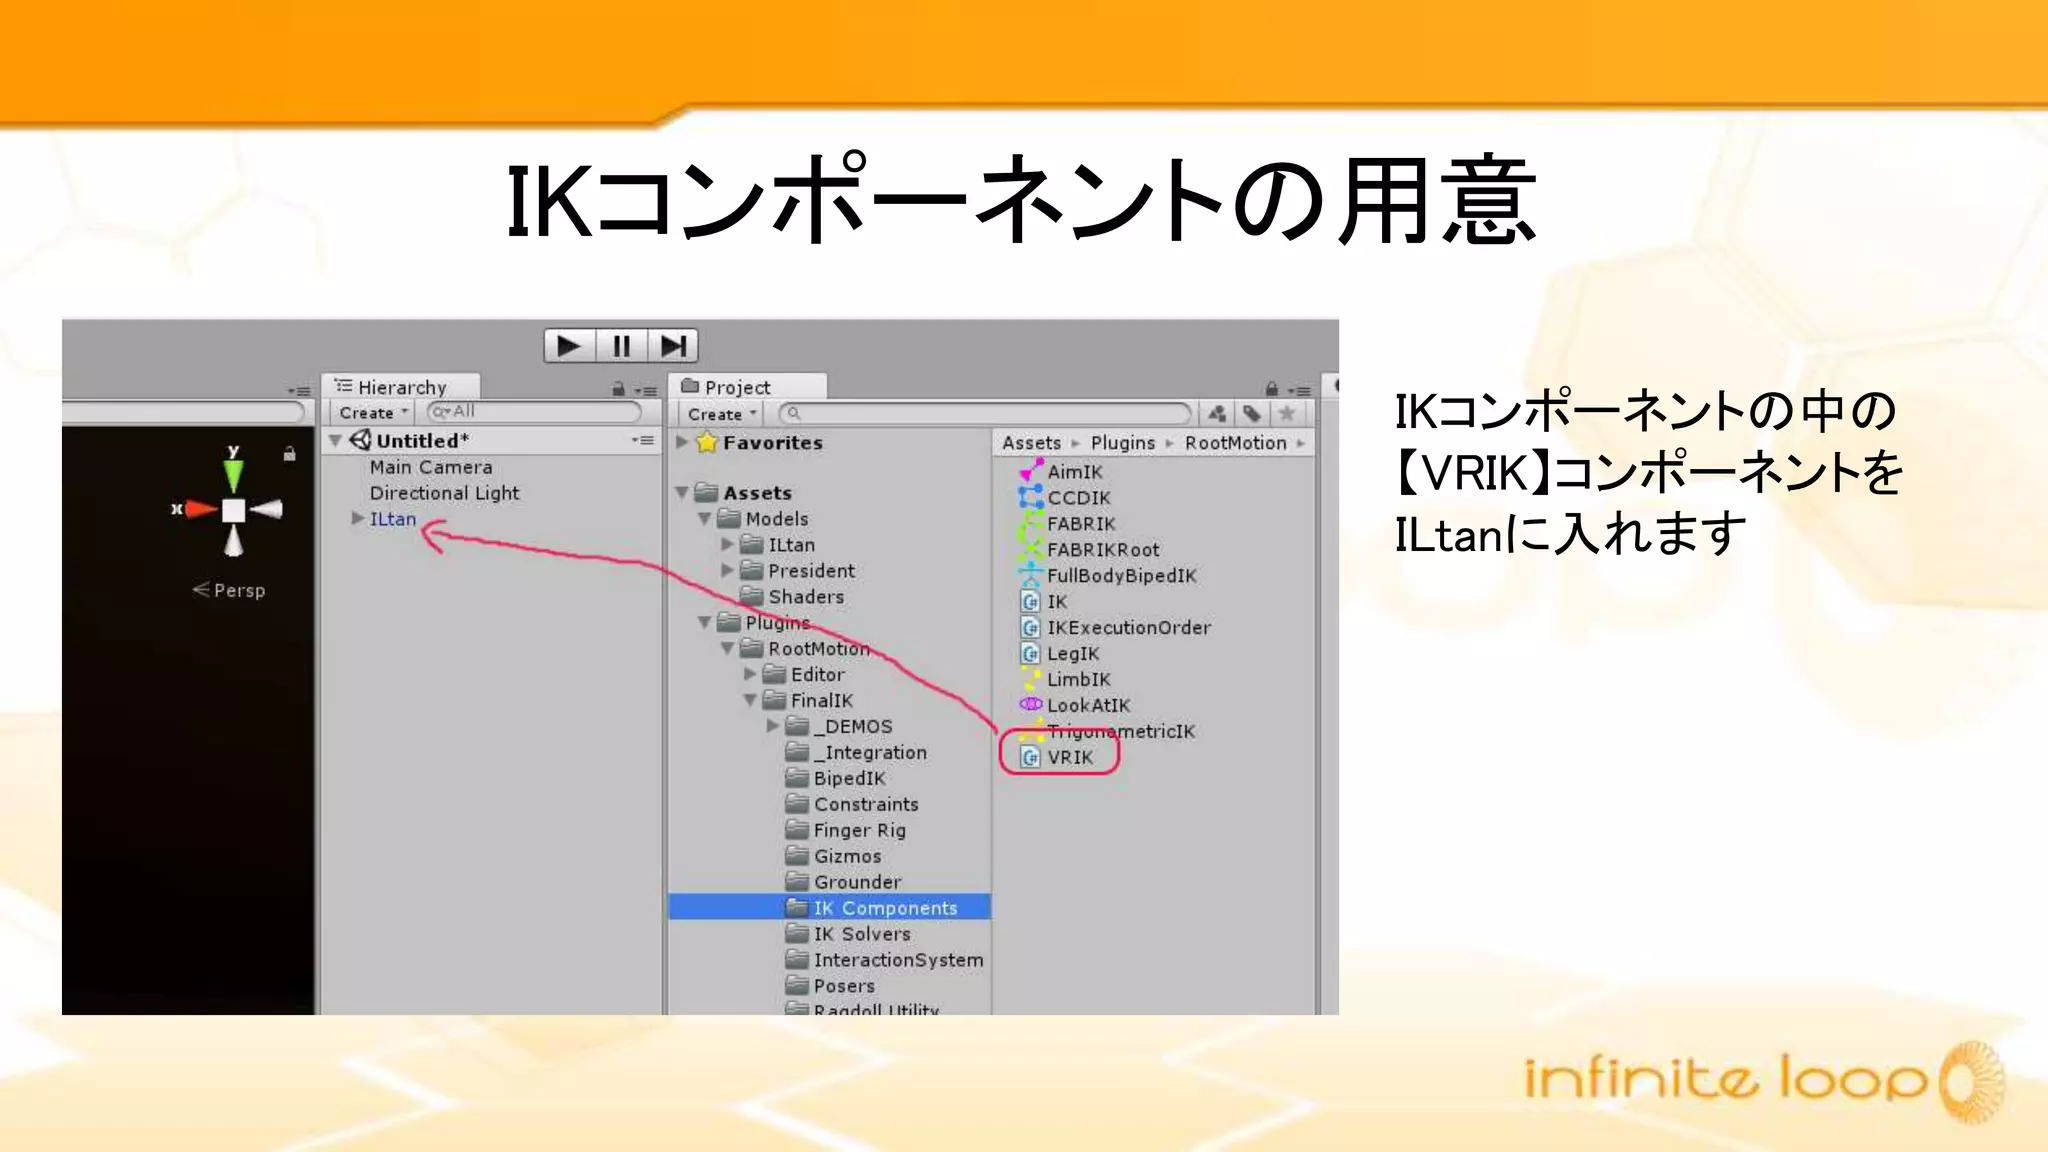The image size is (2048, 1152).
Task: Select the Finger Rig folder
Action: [x=846, y=830]
